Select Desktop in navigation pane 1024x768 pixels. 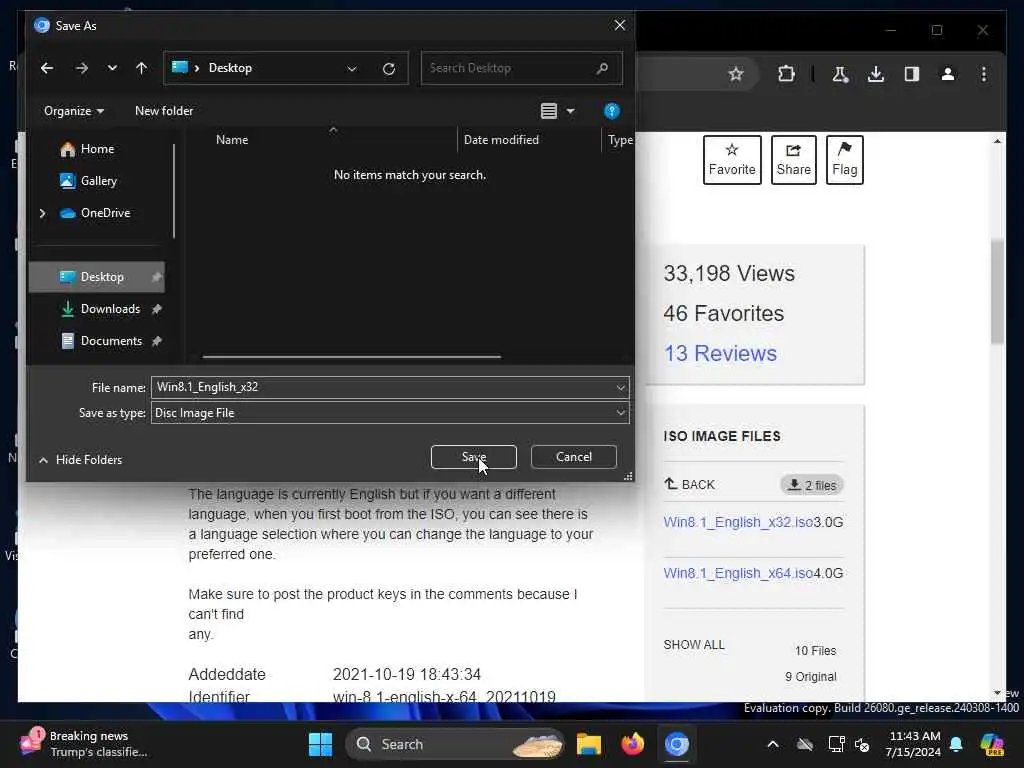pos(97,277)
